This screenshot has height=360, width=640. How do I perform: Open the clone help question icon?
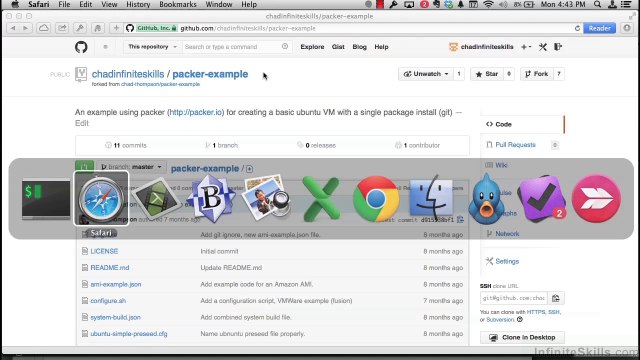(520, 320)
